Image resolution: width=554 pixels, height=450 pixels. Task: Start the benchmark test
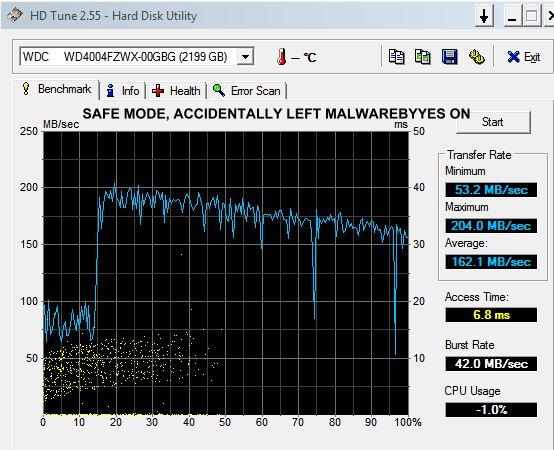[493, 122]
